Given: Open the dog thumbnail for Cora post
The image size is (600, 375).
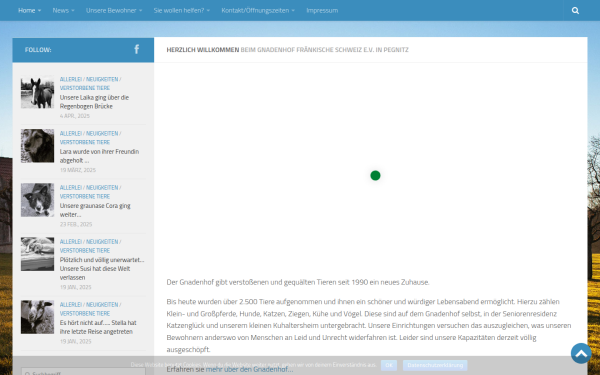Looking at the screenshot, I should [x=37, y=200].
